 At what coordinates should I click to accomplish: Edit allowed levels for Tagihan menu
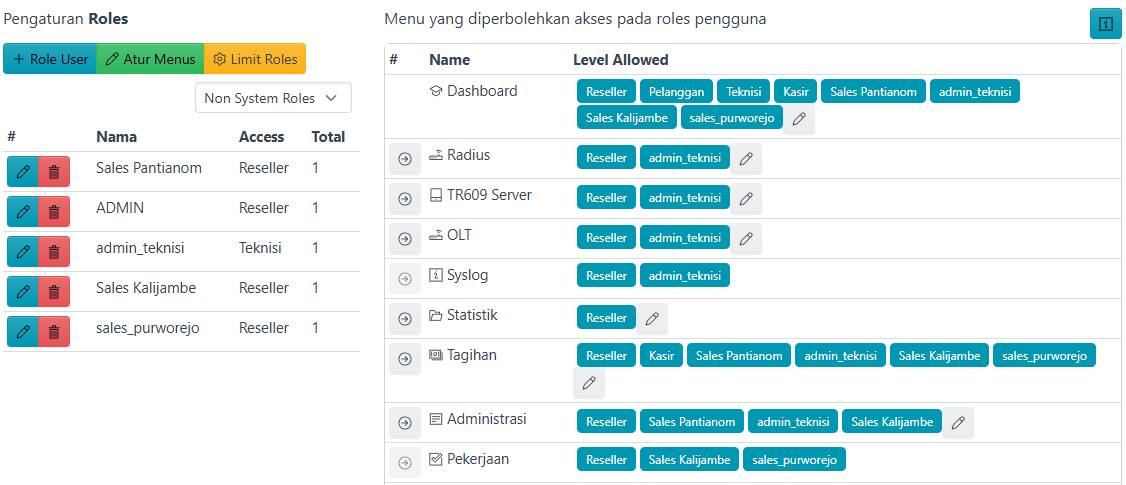(589, 384)
